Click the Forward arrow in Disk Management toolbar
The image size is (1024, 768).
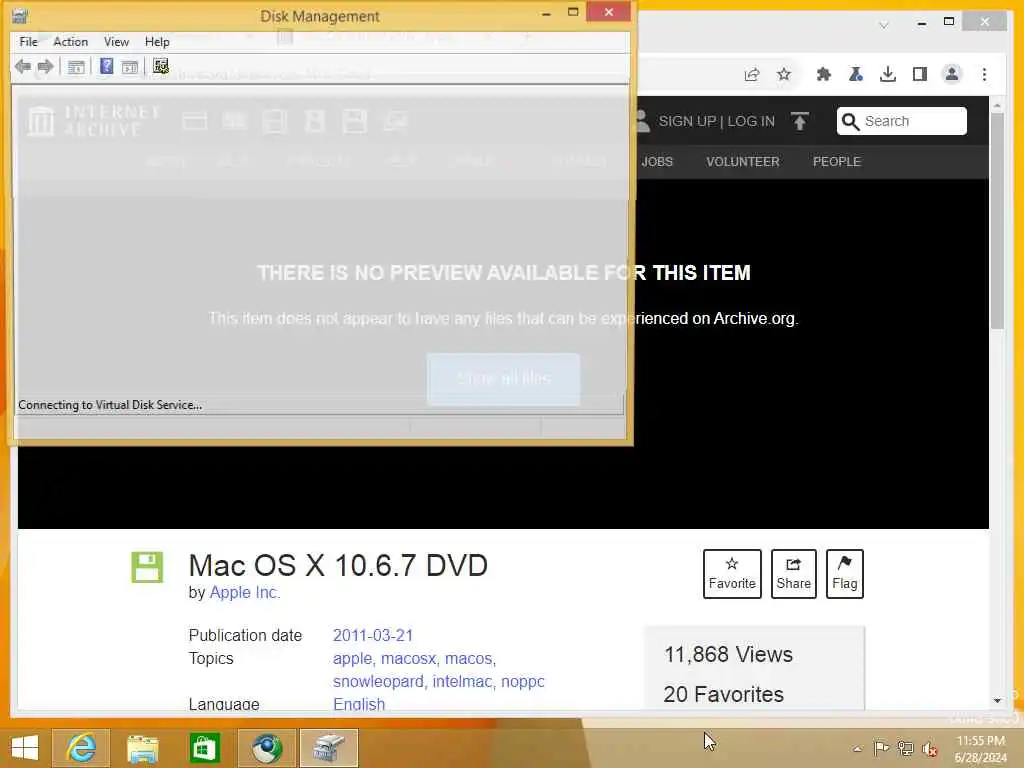click(45, 66)
